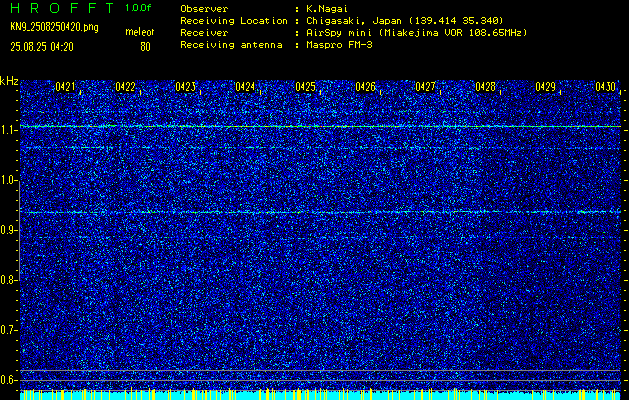Image resolution: width=629 pixels, height=400 pixels.
Task: Click the HROFFT title text
Action: [x=62, y=8]
